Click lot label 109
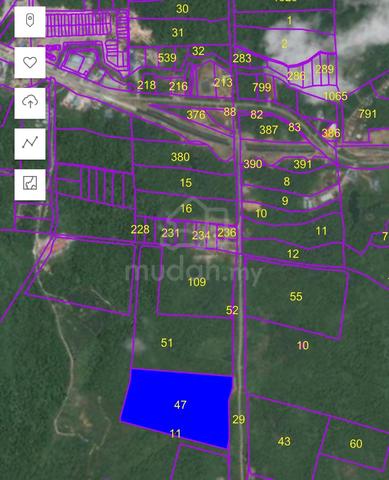The image size is (389, 480). pos(197,282)
